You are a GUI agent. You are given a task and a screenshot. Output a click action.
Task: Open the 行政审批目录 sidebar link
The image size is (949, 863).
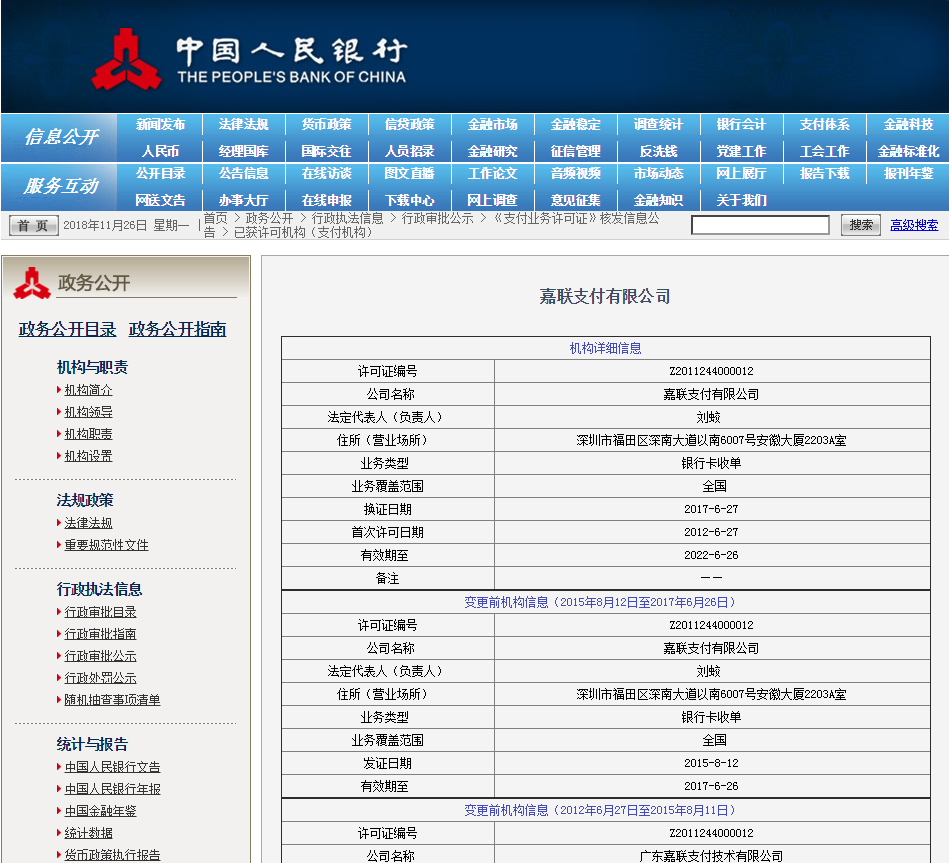(100, 612)
